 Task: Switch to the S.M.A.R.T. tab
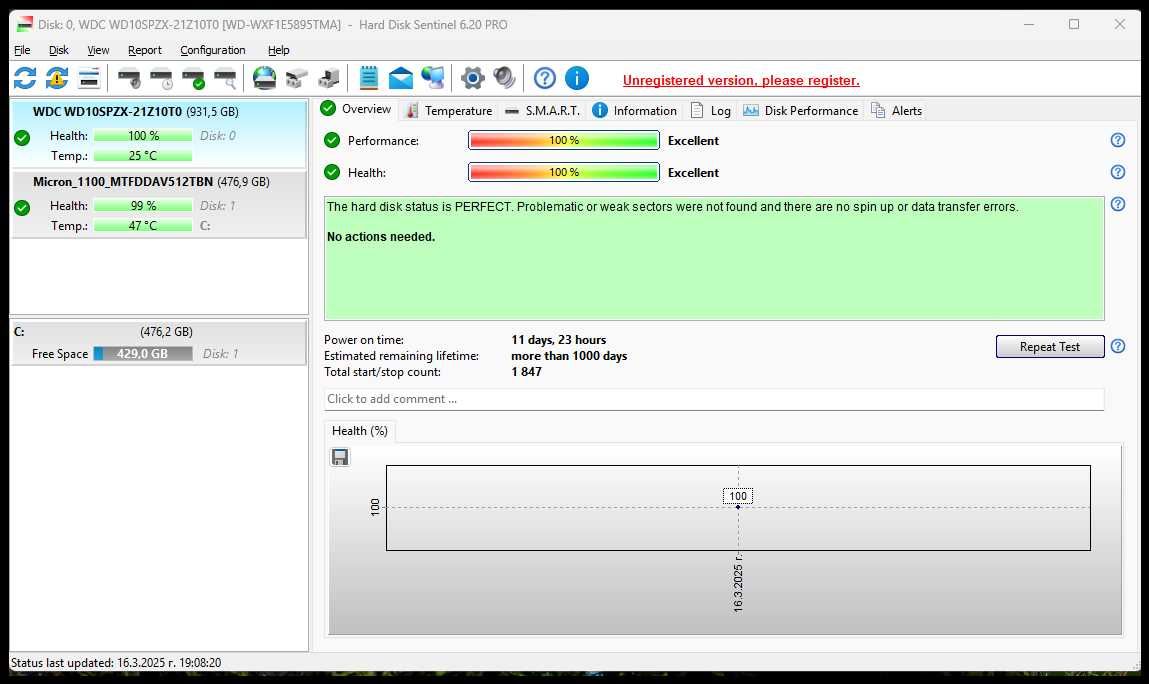point(542,111)
